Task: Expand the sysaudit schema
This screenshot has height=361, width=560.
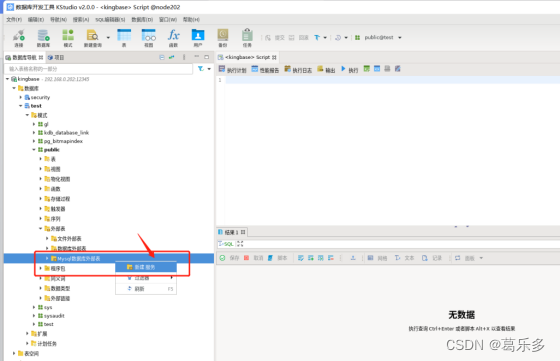Action: pos(34,316)
